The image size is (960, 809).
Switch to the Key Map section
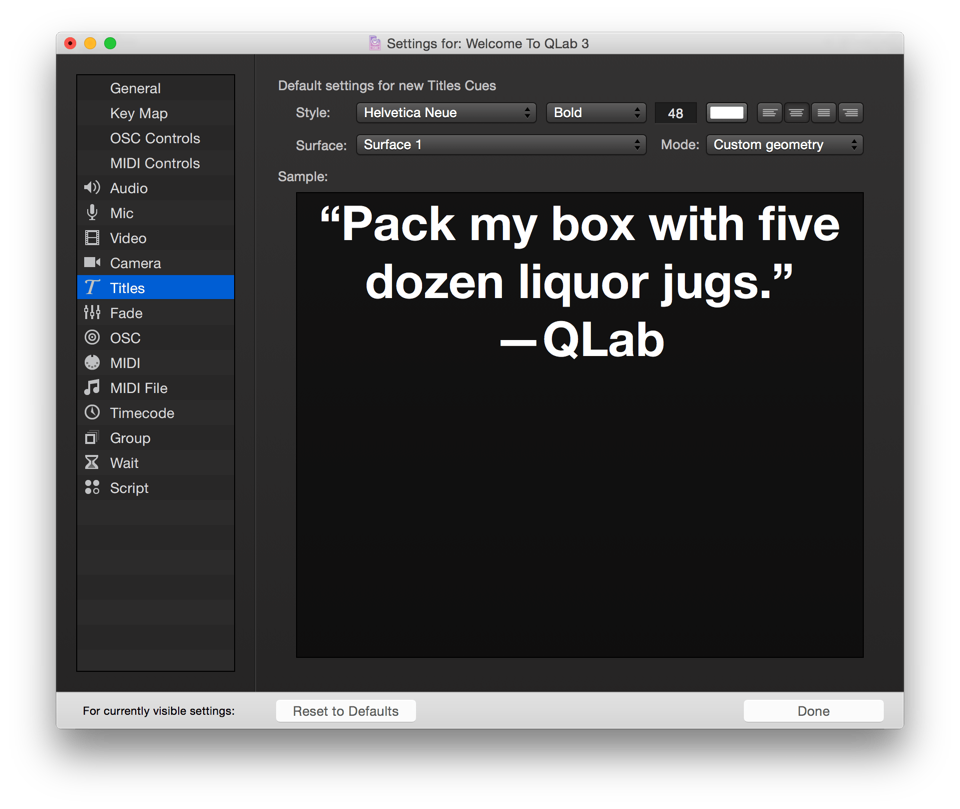(x=138, y=113)
